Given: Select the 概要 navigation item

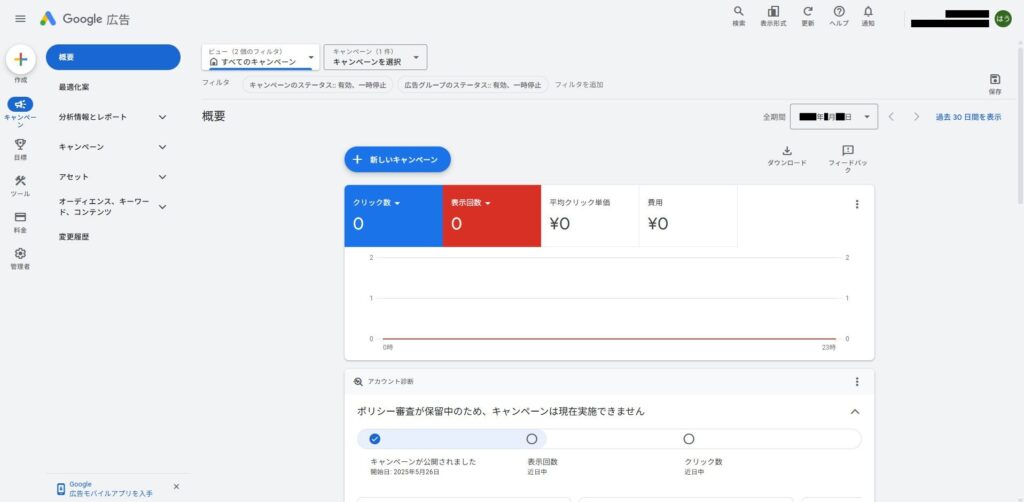Looking at the screenshot, I should tap(113, 57).
